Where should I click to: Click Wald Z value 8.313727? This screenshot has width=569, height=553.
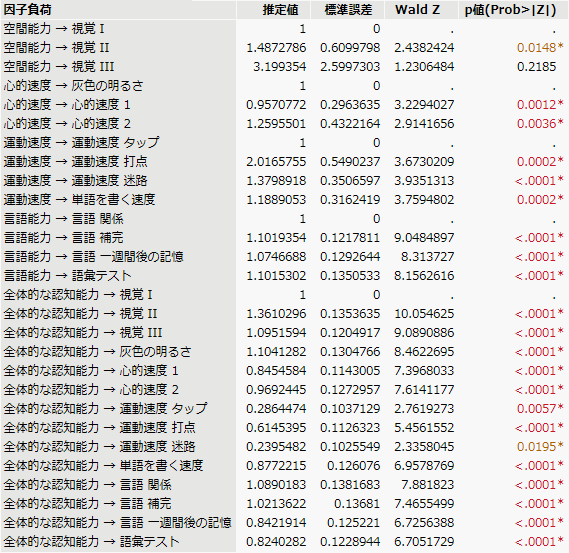(x=427, y=257)
